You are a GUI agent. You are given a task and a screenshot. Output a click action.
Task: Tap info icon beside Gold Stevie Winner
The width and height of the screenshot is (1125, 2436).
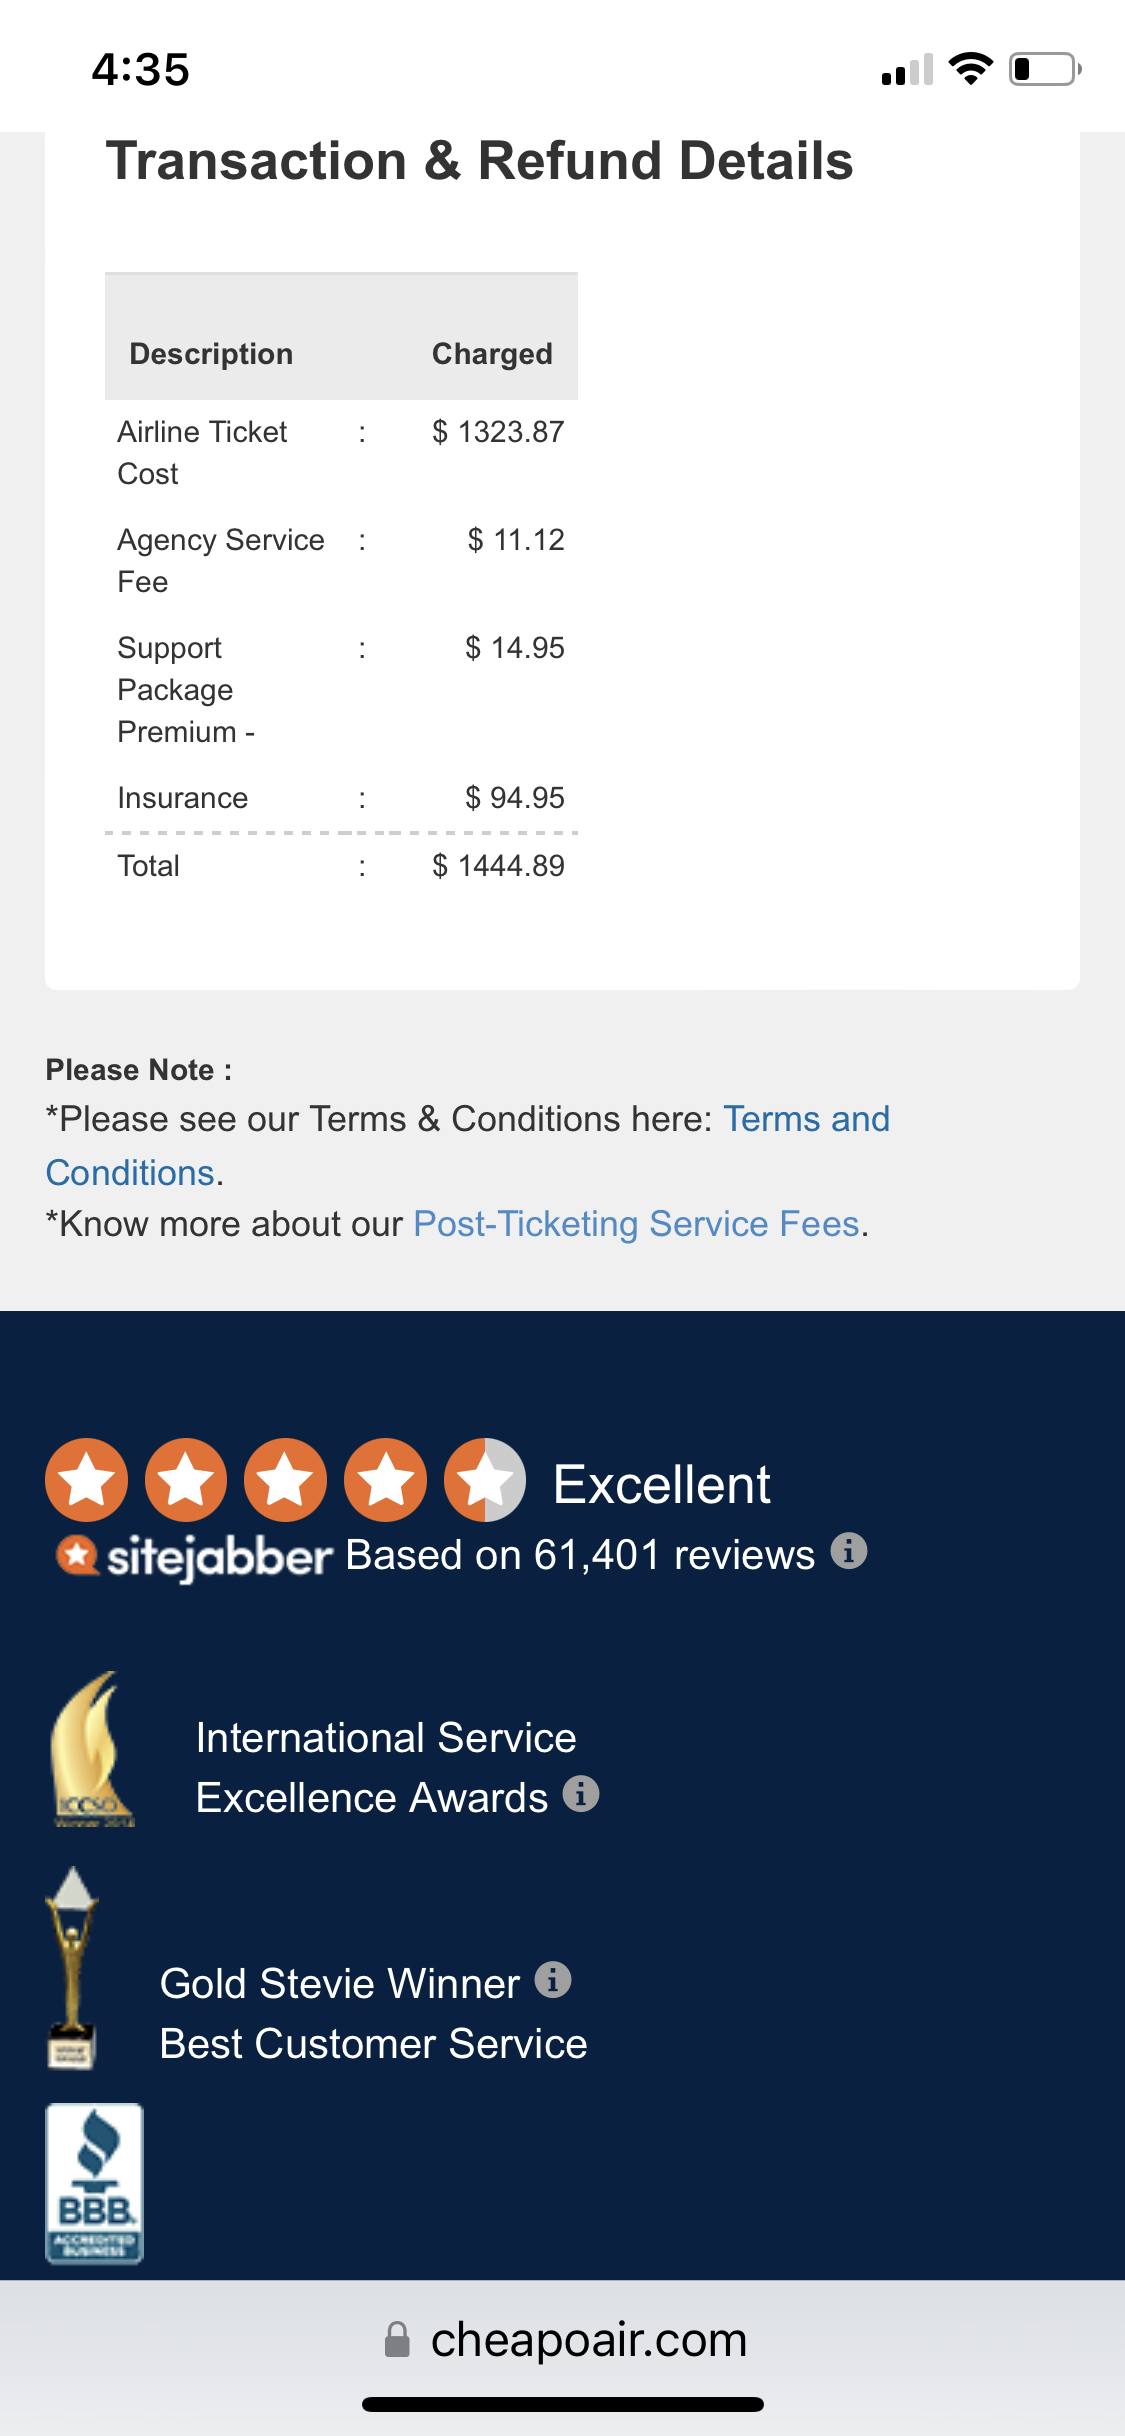point(553,1979)
